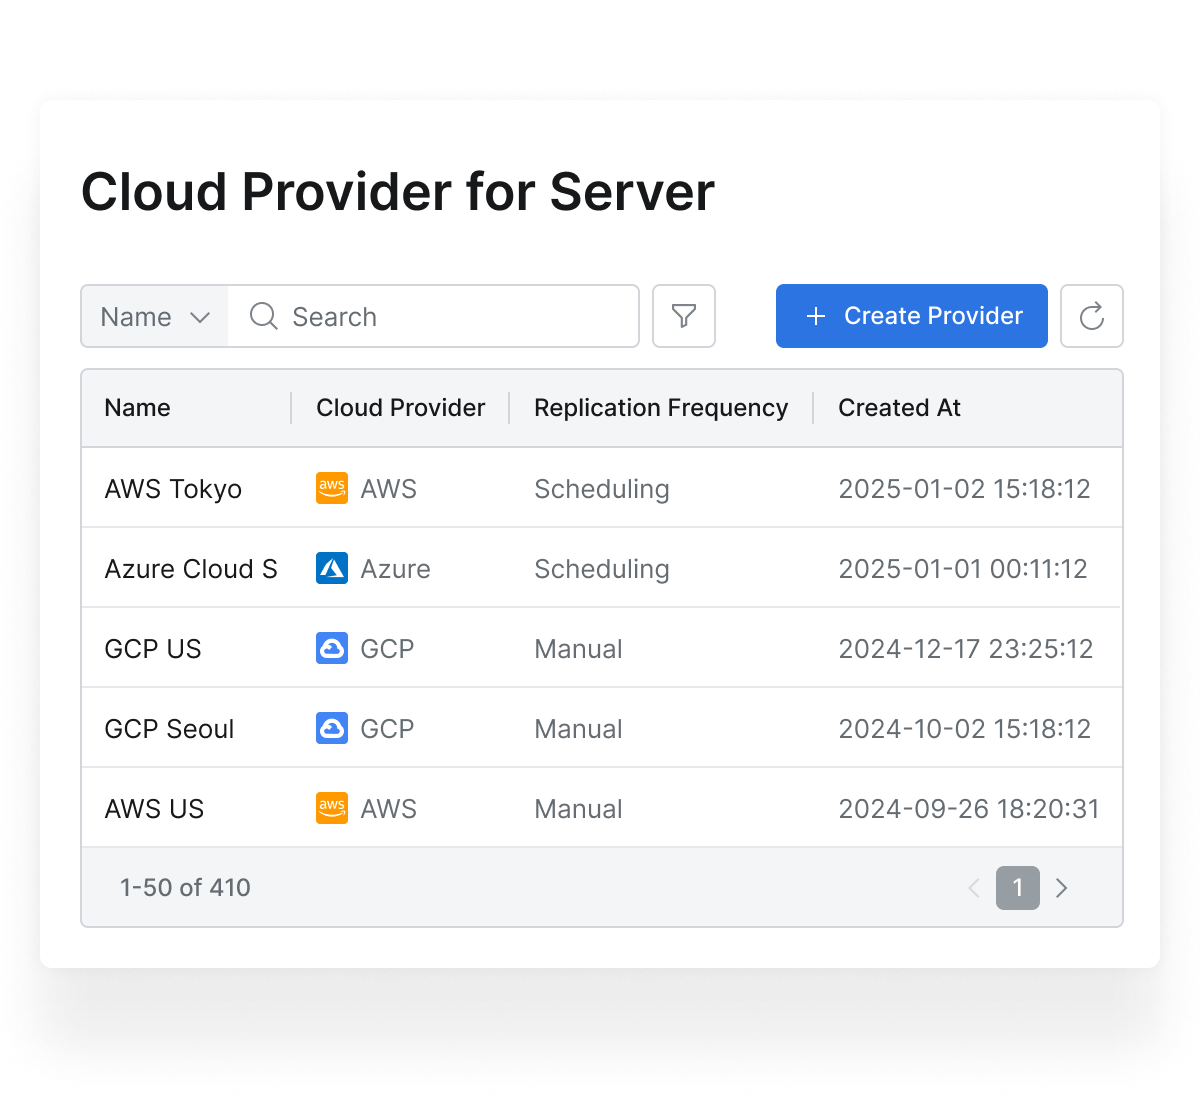This screenshot has height=1100, width=1200.
Task: Sort by Replication Frequency column header
Action: click(x=661, y=408)
